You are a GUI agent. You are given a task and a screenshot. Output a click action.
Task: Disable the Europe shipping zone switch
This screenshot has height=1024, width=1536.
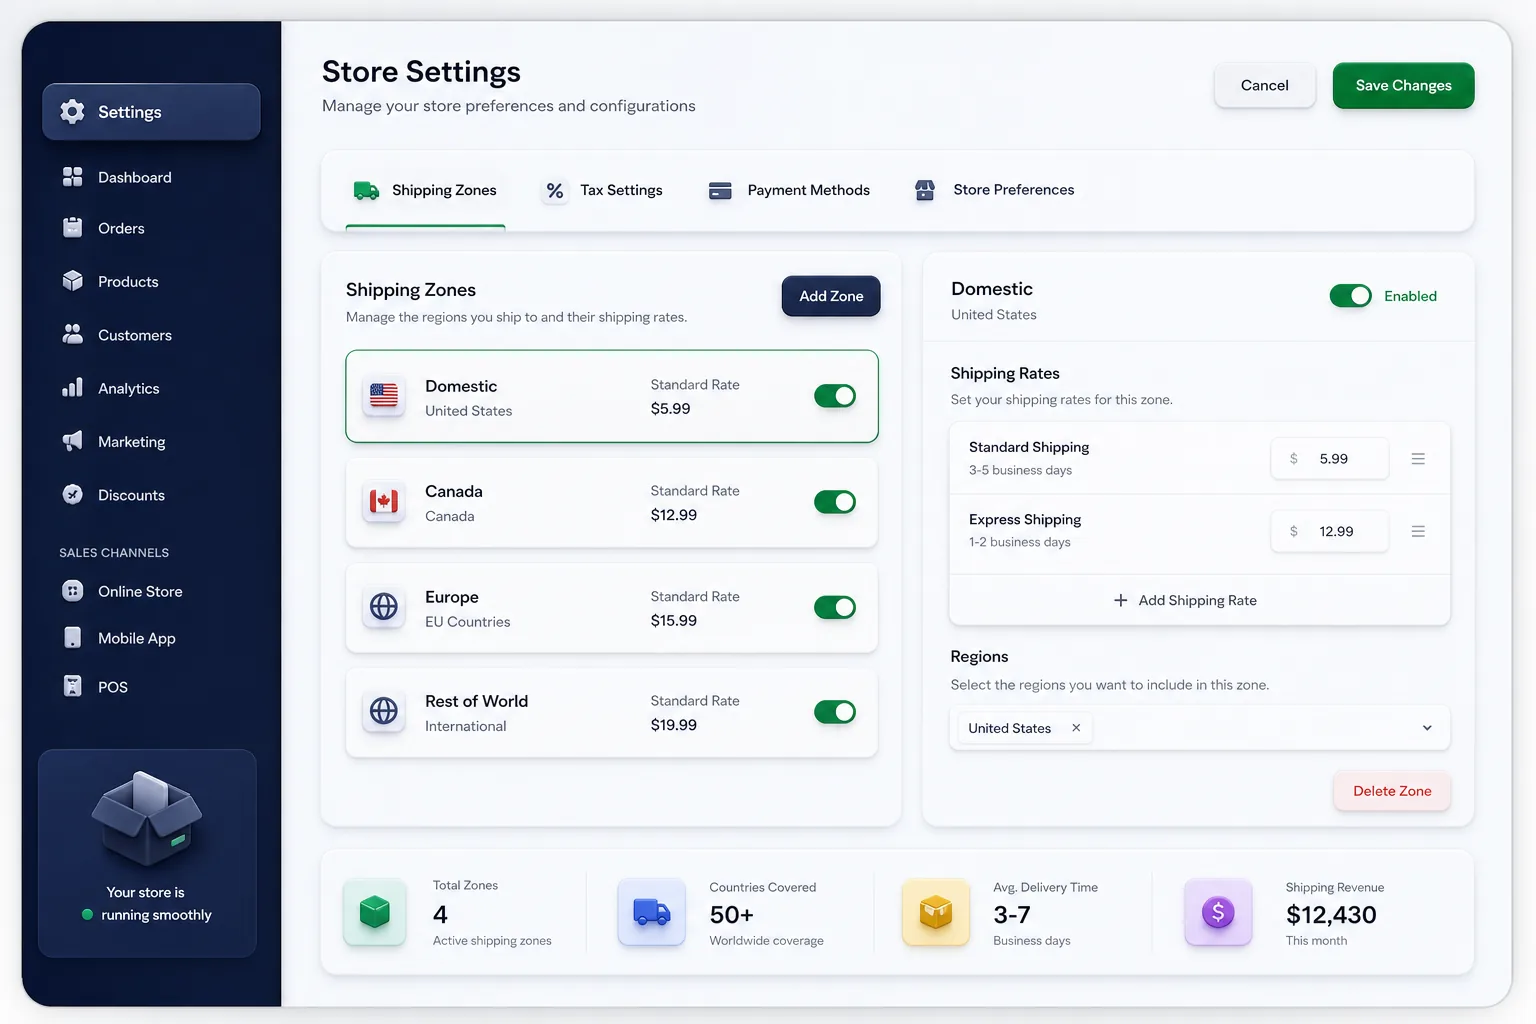[x=835, y=607]
